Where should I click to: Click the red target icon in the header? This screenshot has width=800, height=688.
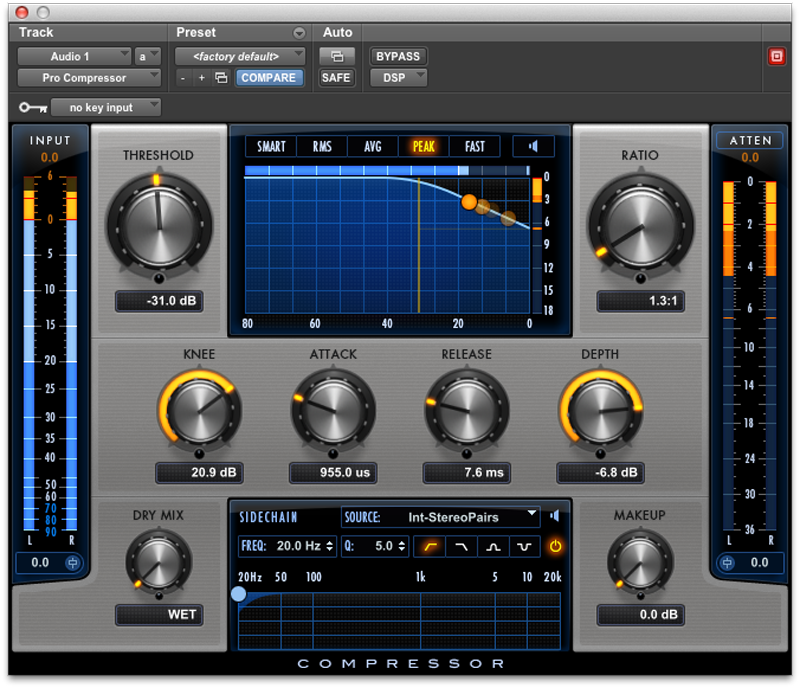777,56
